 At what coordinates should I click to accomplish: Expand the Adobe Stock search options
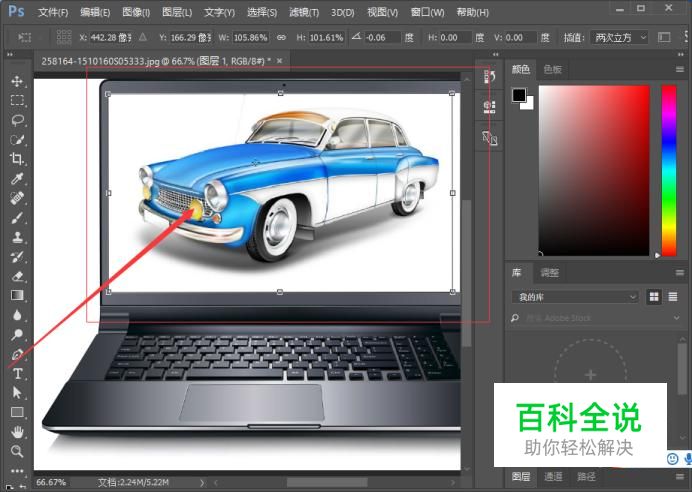coord(676,318)
